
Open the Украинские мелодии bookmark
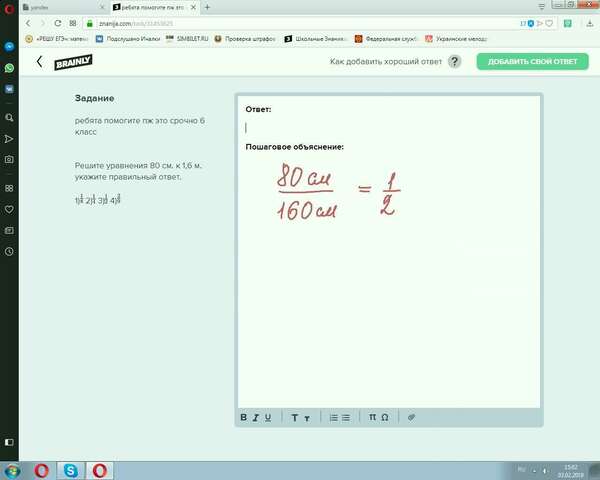click(x=456, y=39)
